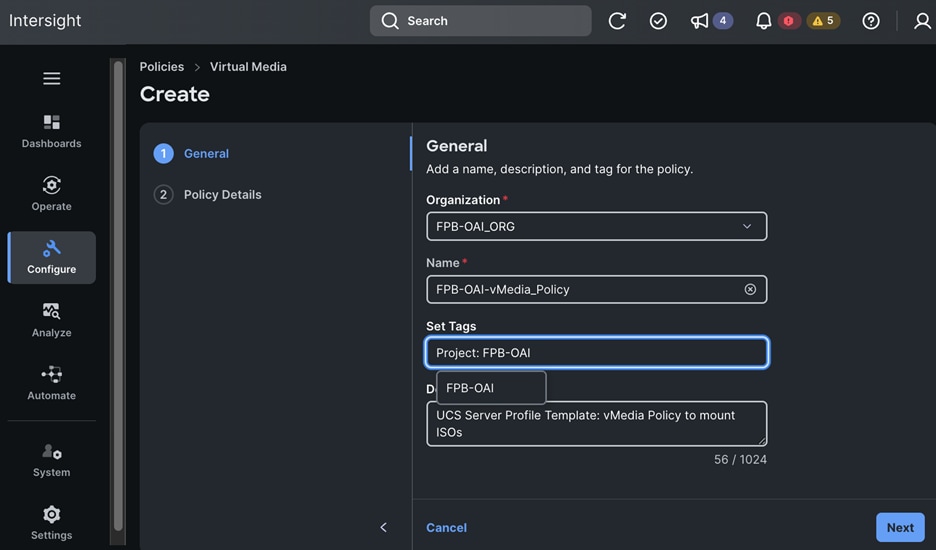Select the FPB-OAI tag suggestion
Image resolution: width=936 pixels, height=550 pixels.
491,388
